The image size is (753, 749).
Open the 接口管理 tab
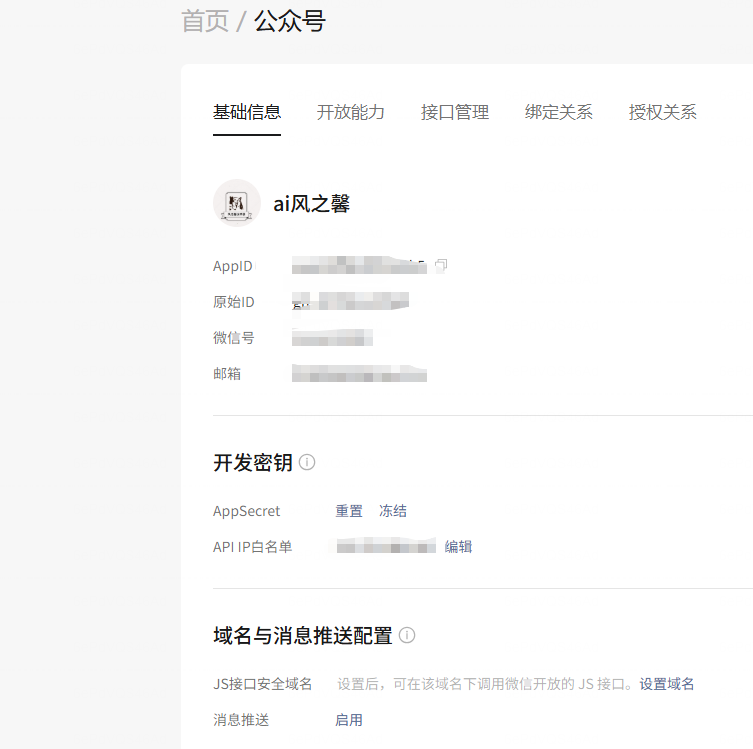455,112
